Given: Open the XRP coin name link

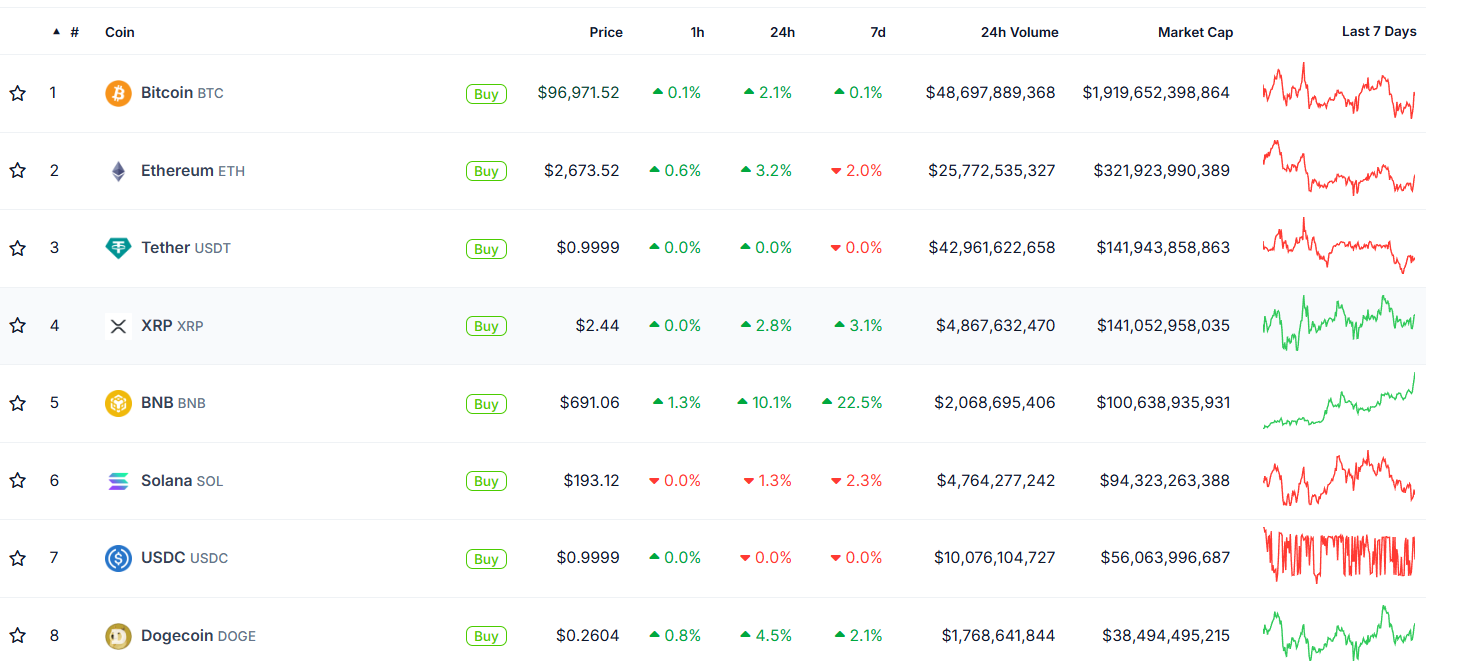Looking at the screenshot, I should (172, 326).
